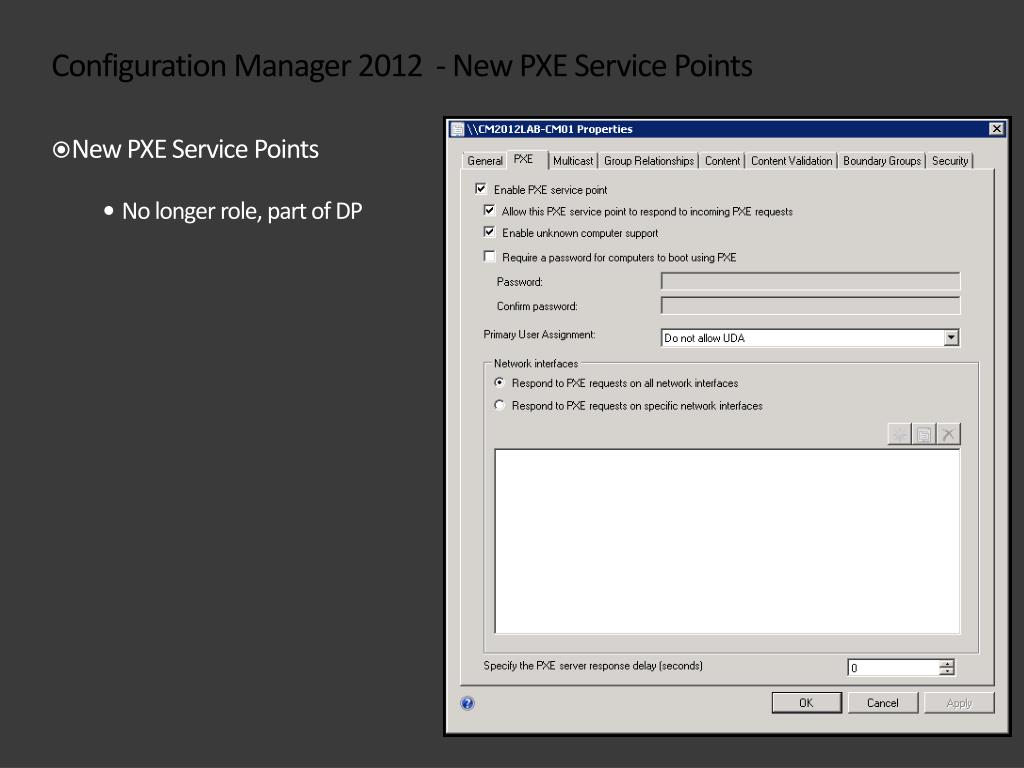Screen dimensions: 1024x768
Task: Click the edit network interface properties icon
Action: 923,434
